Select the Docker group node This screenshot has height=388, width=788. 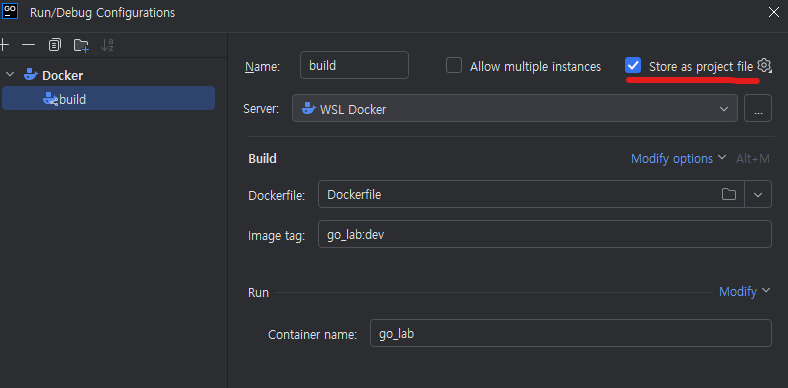coord(62,75)
